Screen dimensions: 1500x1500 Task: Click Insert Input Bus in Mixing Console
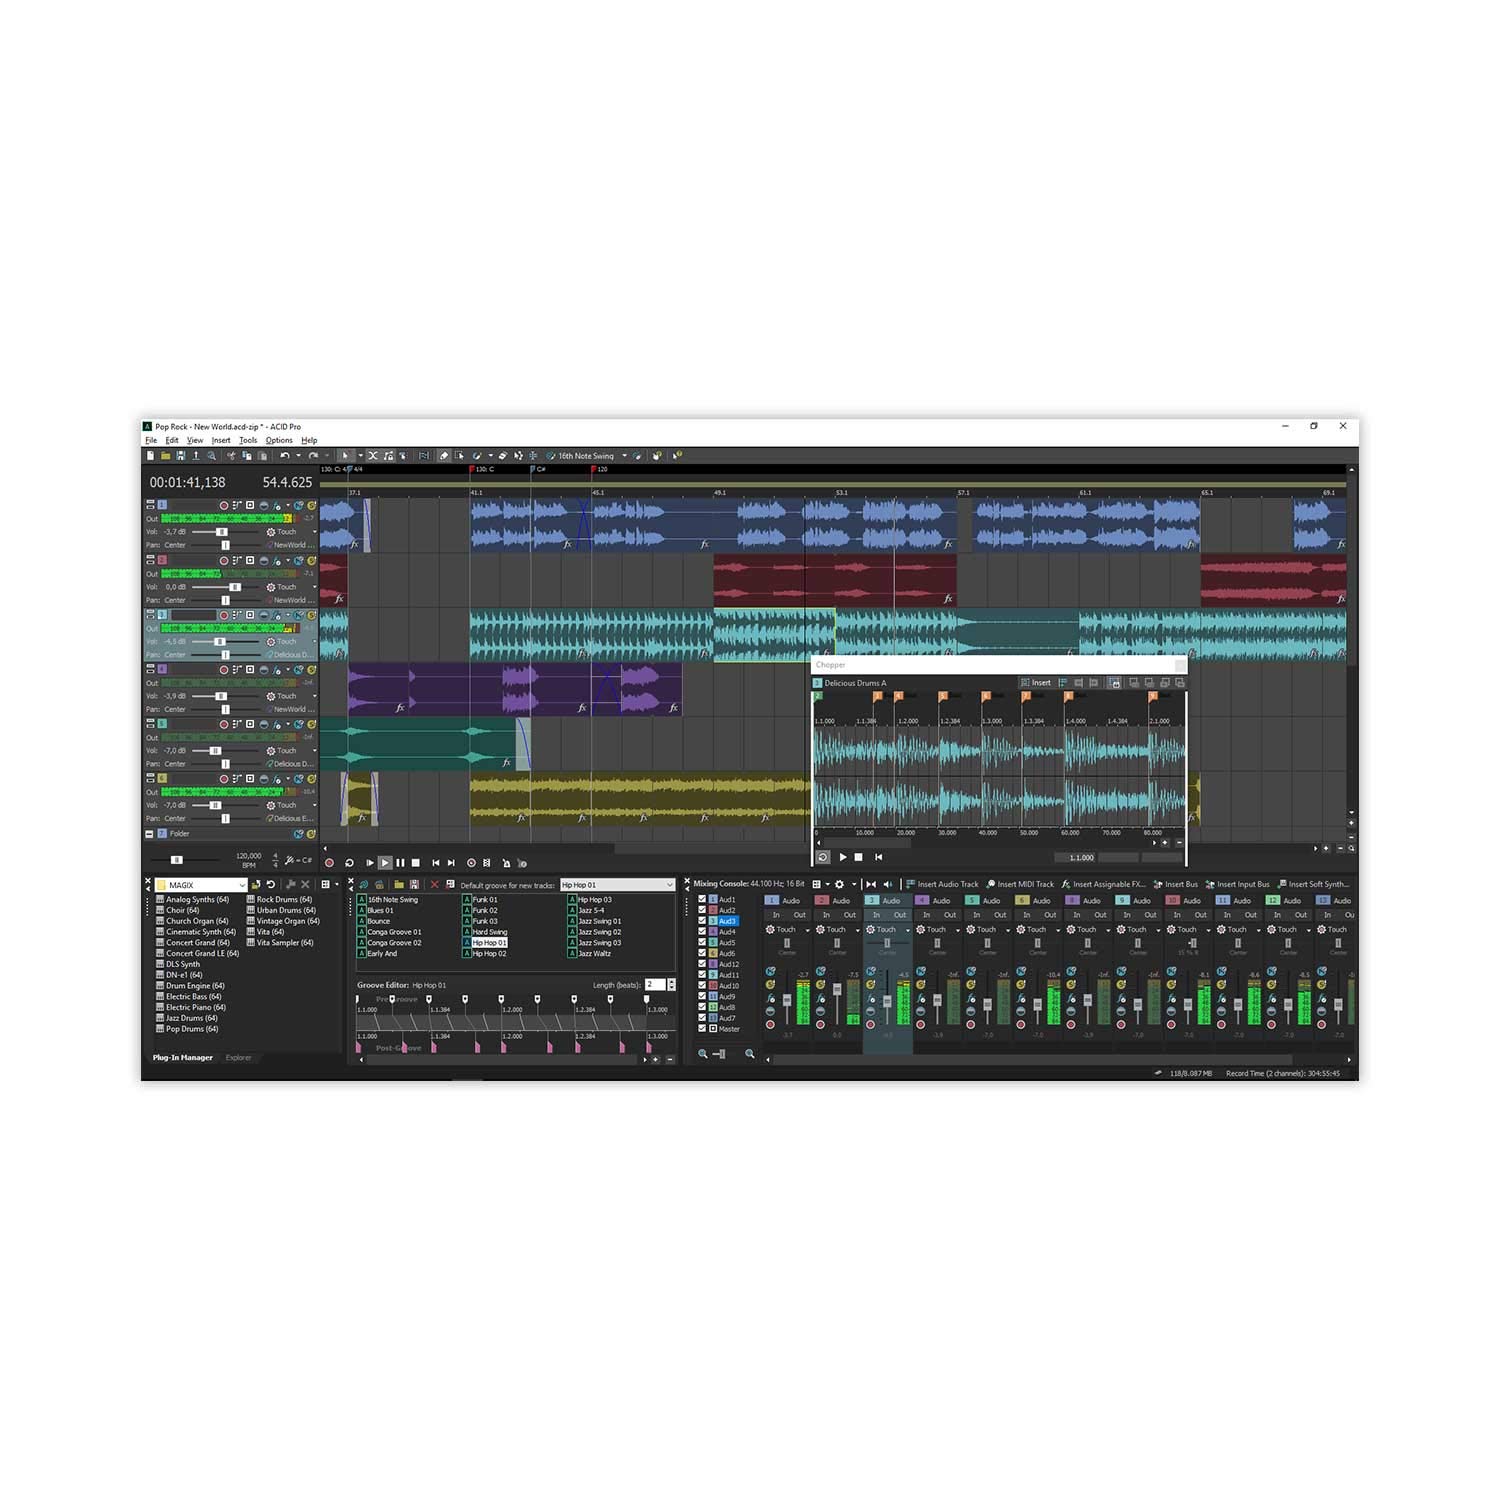[1237, 884]
